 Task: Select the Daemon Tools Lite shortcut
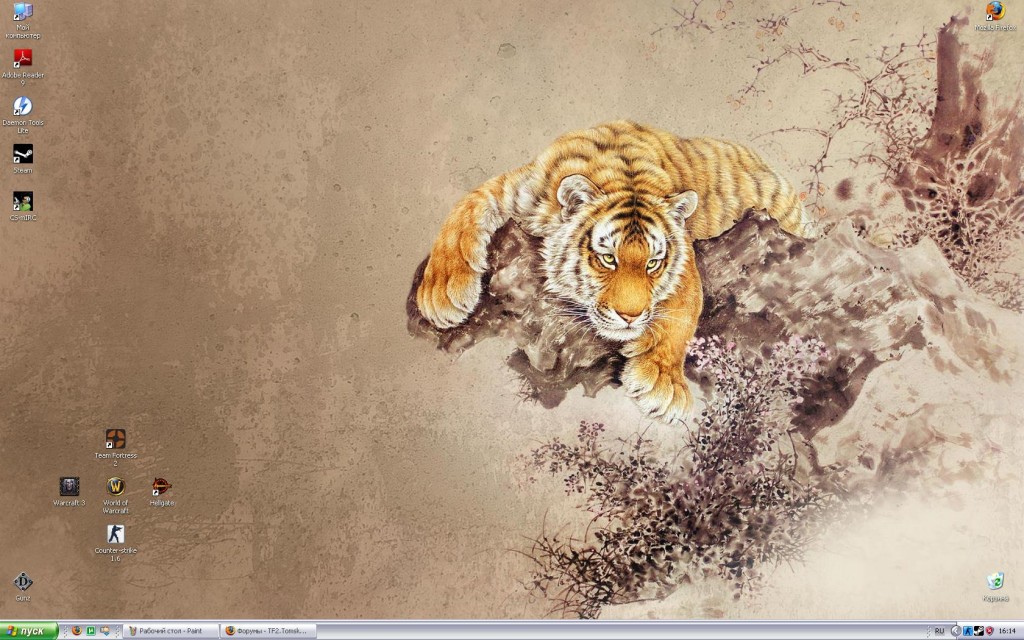[23, 115]
